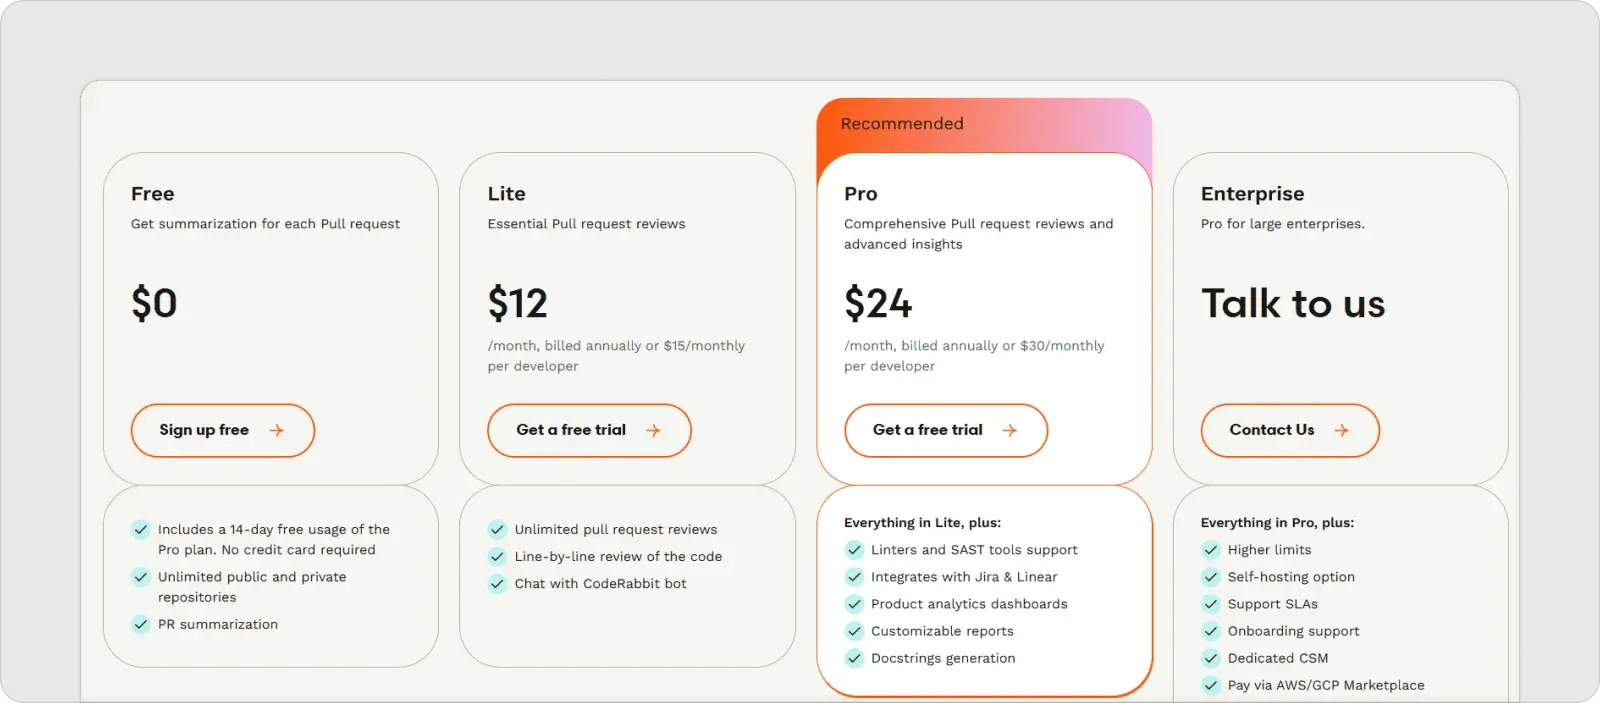Click checkmark beside Self-hosting option

pos(1211,576)
